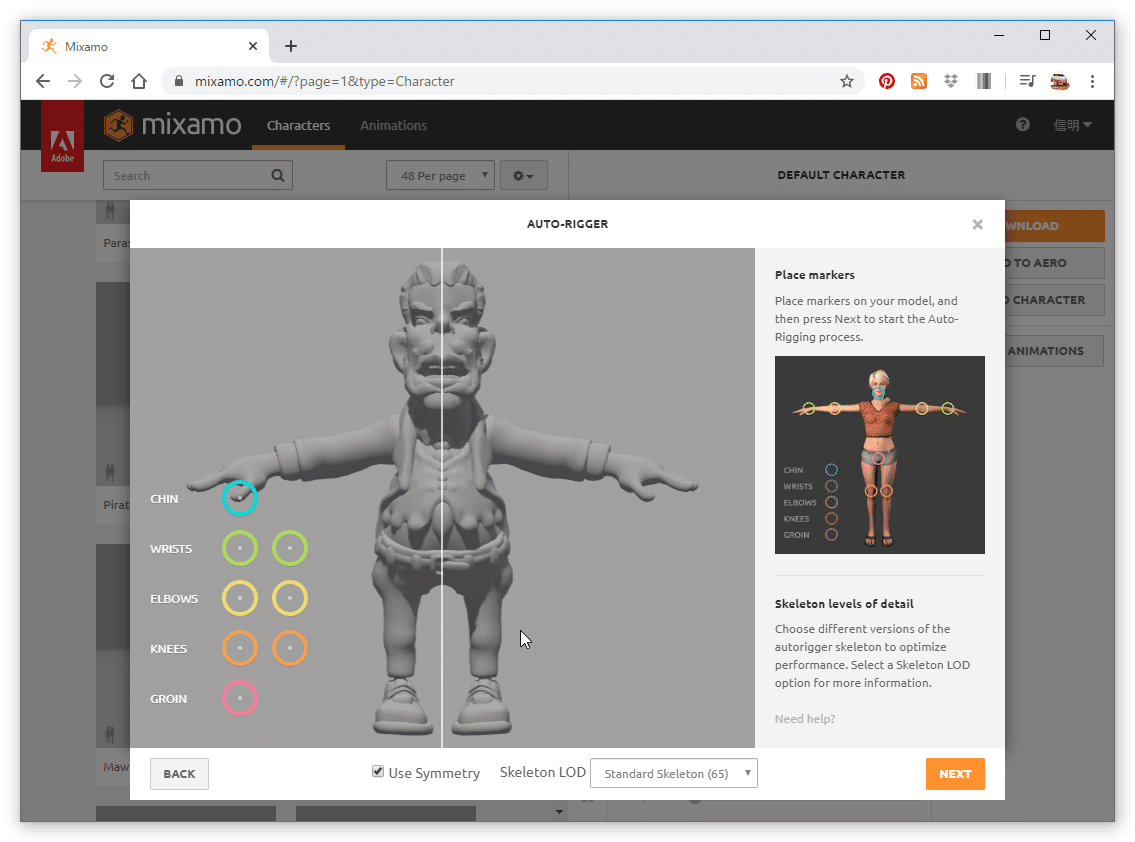Open the user account dropdown
The width and height of the screenshot is (1135, 842).
coord(1072,125)
